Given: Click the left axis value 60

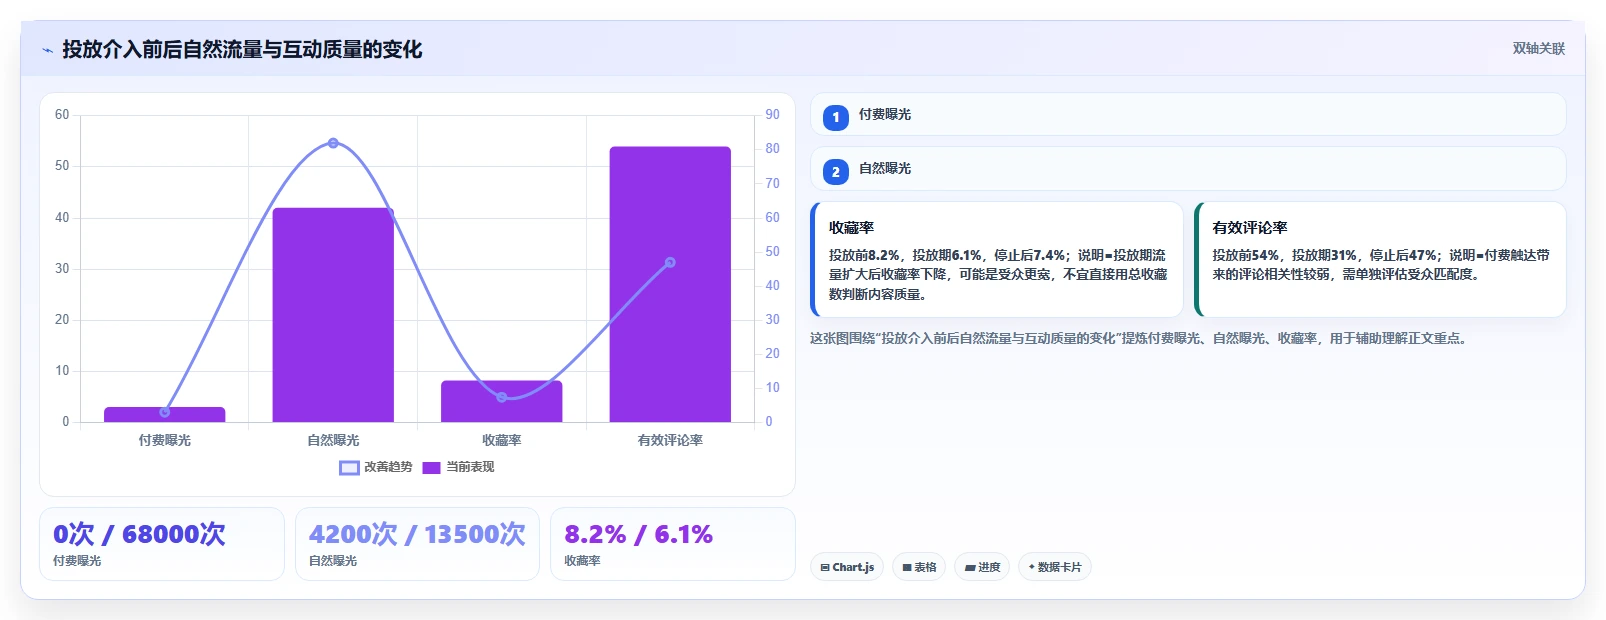Looking at the screenshot, I should [62, 115].
